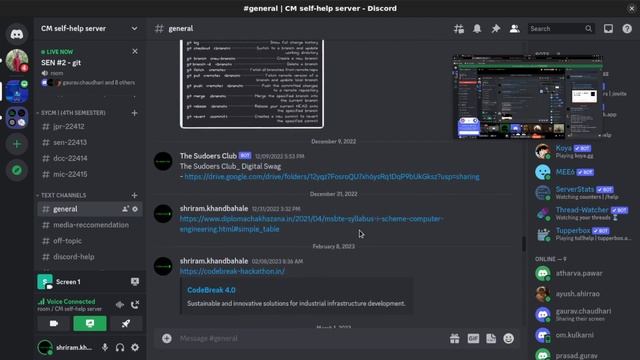Image resolution: width=640 pixels, height=360 pixels.
Task: Open CodeBreak 4.0 embed title
Action: point(211,290)
